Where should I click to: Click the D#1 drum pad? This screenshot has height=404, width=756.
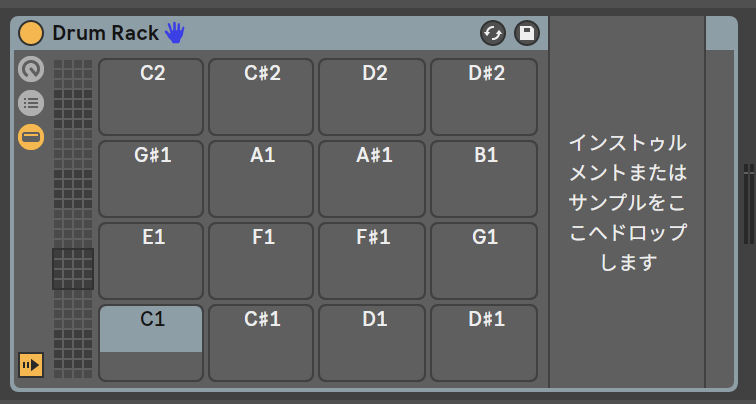click(x=484, y=342)
